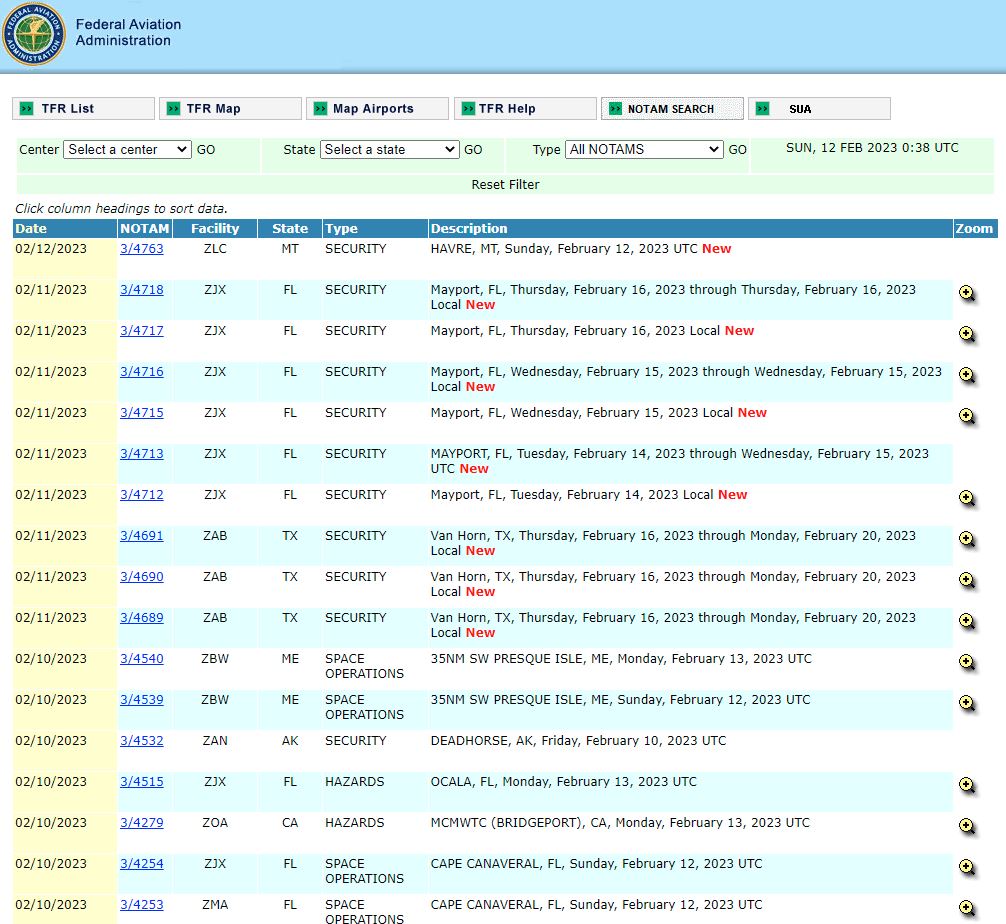Open the Map Airports tab

coord(377,108)
